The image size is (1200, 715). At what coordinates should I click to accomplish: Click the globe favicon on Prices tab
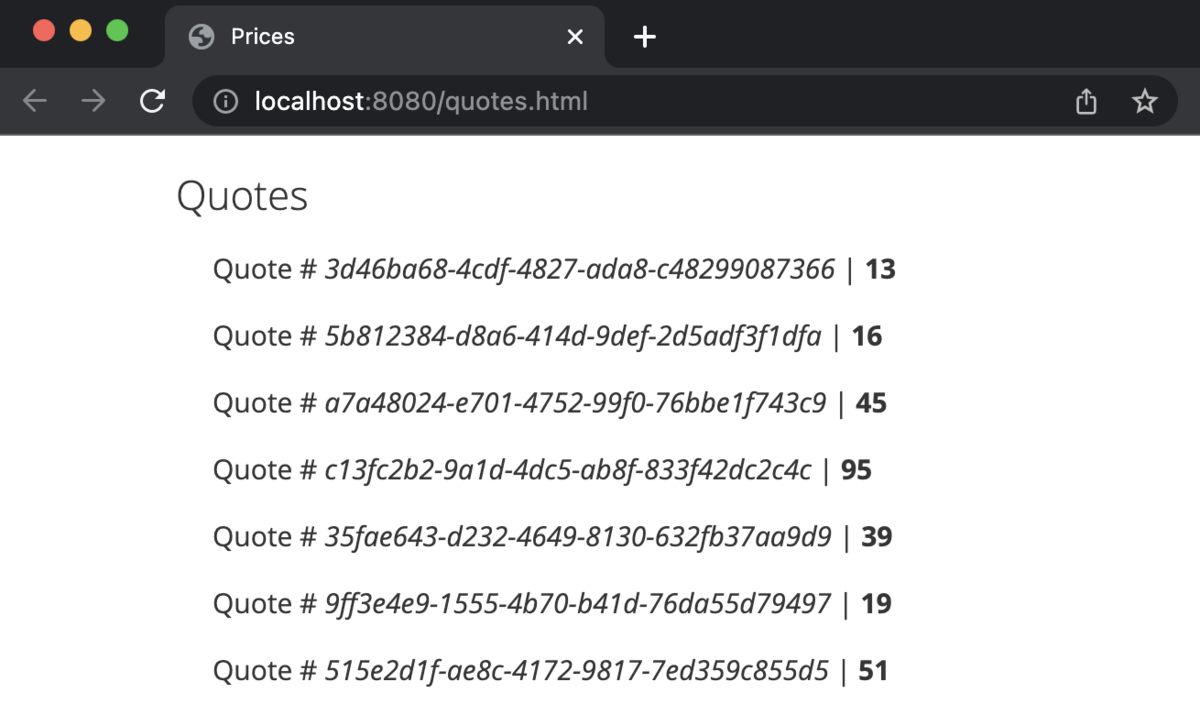(x=201, y=37)
